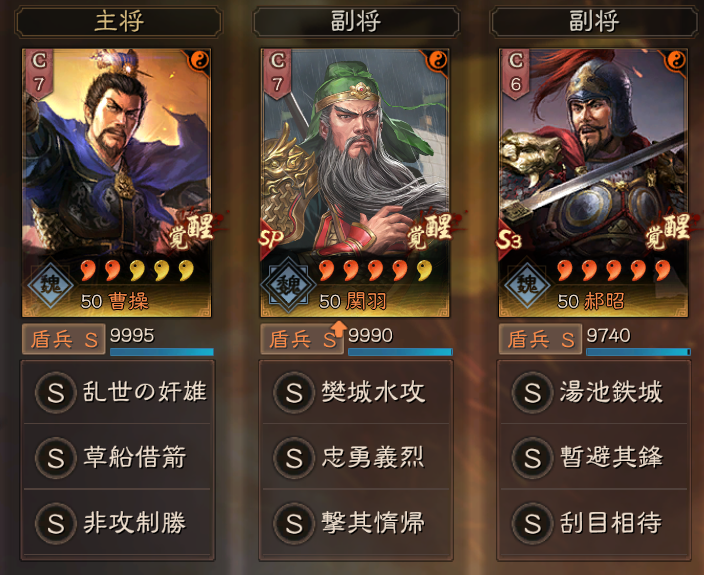Select the right 副将 slot header
The height and width of the screenshot is (575, 704).
[x=594, y=21]
